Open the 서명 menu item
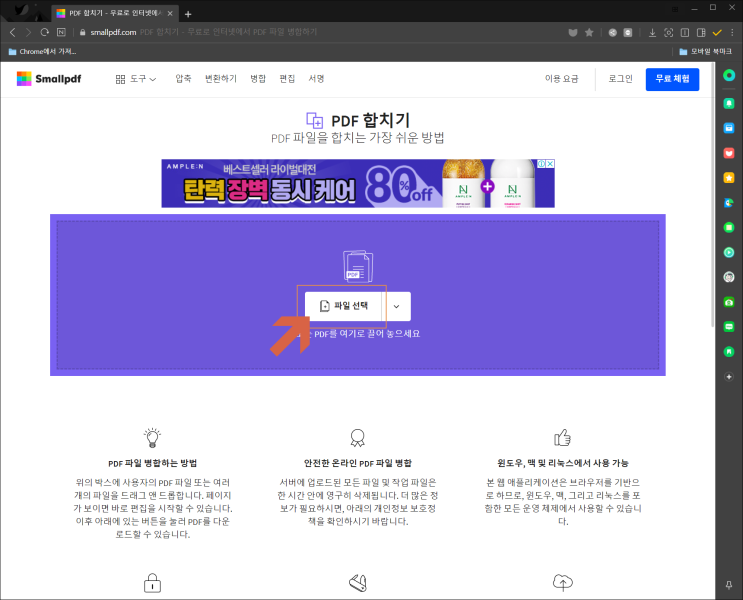This screenshot has height=600, width=743. point(317,79)
